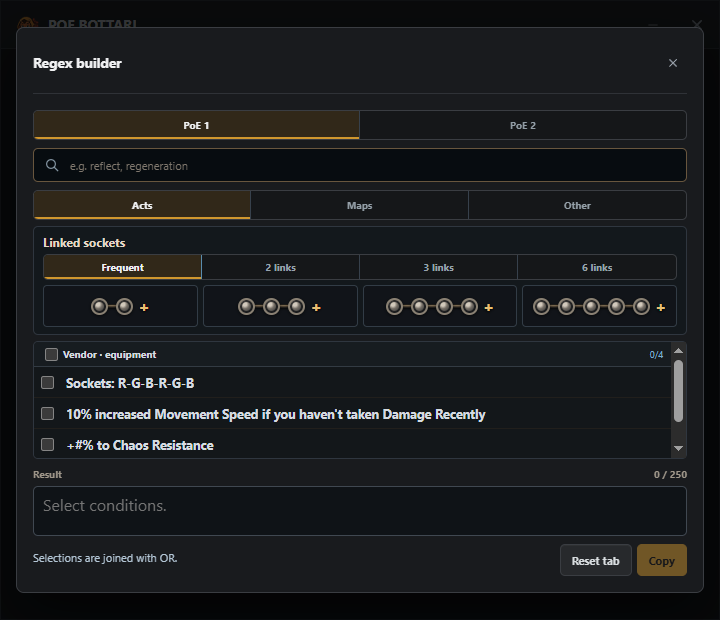Click the magnifier search icon
720x620 pixels.
(52, 165)
